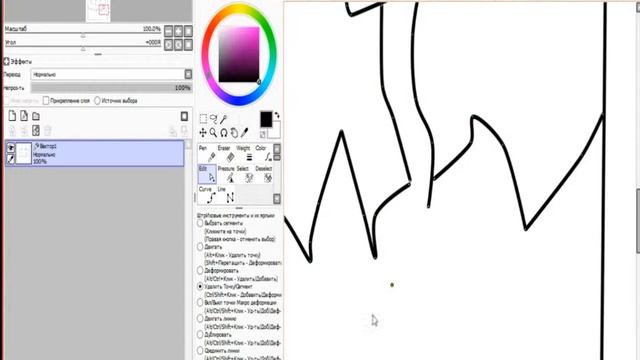Enable the Источник выбора option
This screenshot has width=640, height=360.
[x=97, y=100]
